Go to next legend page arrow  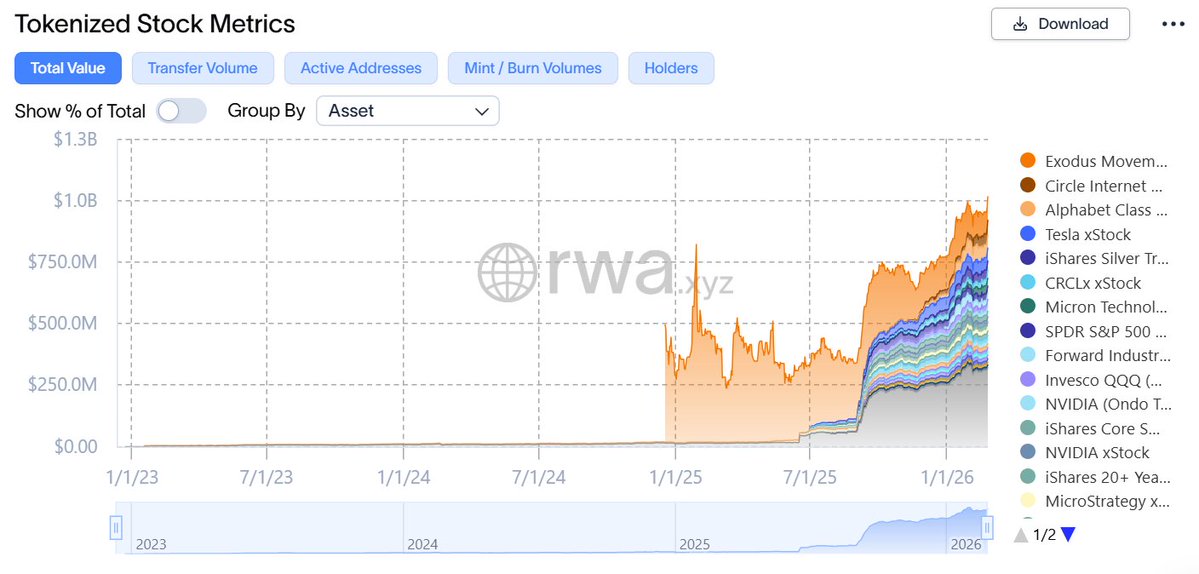[x=1068, y=535]
